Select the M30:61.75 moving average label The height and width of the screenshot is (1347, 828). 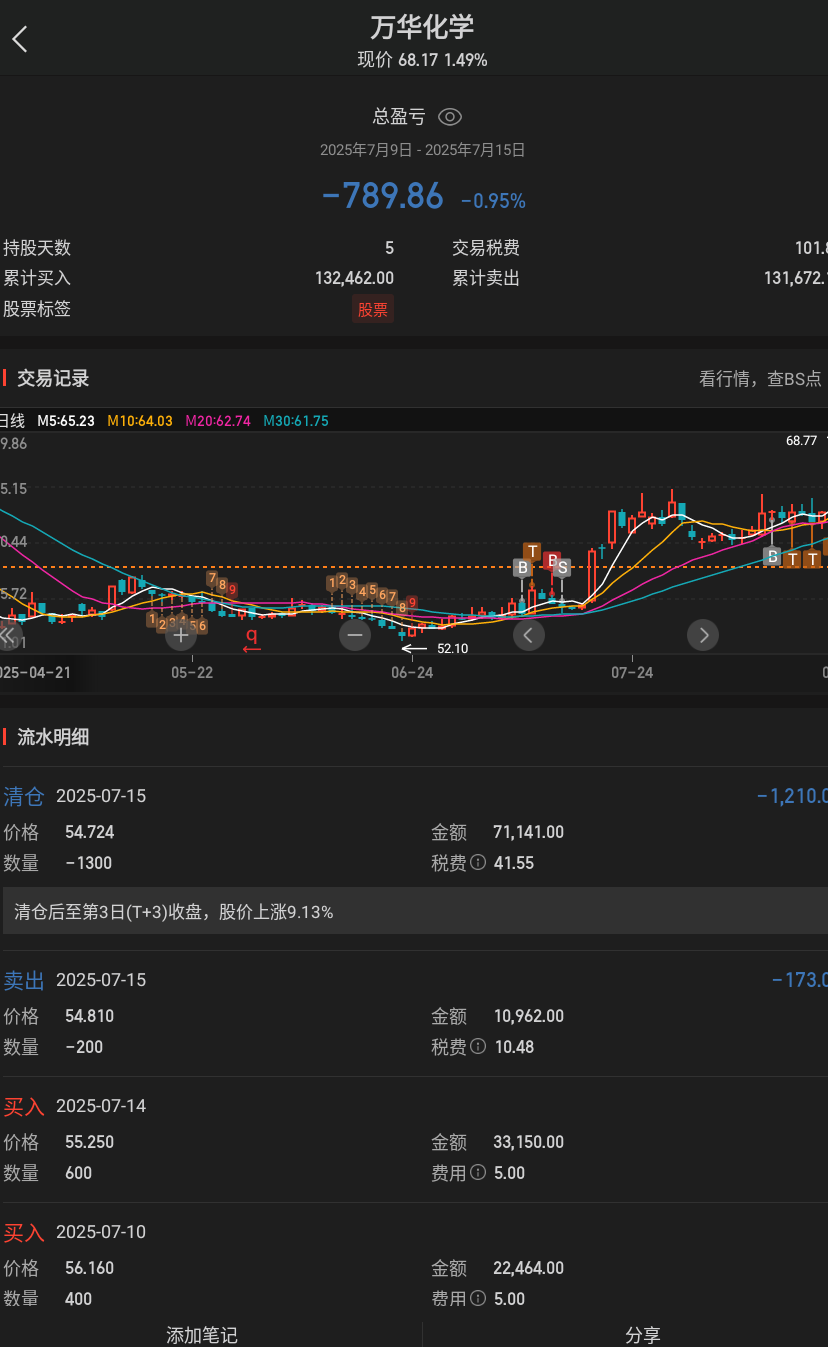tap(296, 421)
